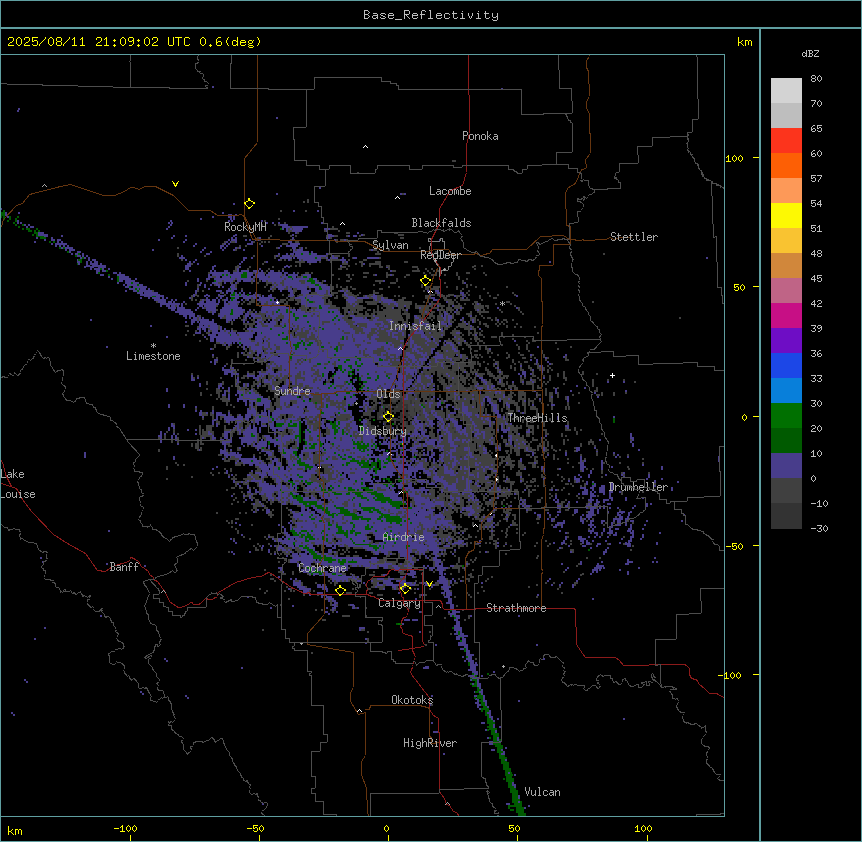Select the light gray 70-80 dBZ swatch

tap(786, 91)
